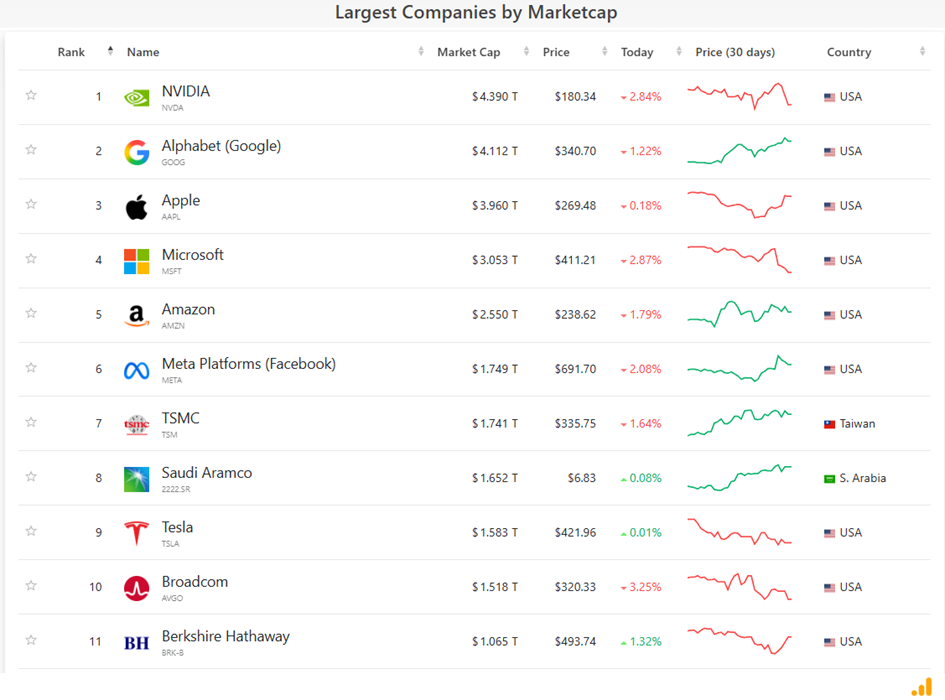
Task: Sort by the Country column header
Action: click(849, 52)
